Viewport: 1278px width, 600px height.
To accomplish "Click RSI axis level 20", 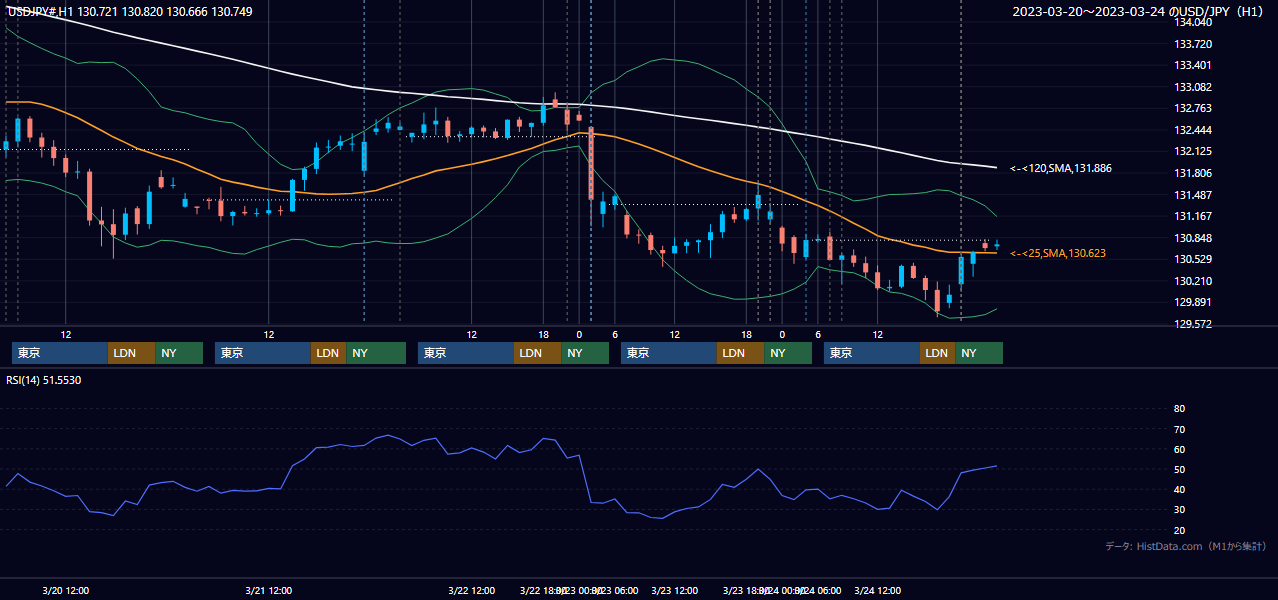I will click(1179, 530).
